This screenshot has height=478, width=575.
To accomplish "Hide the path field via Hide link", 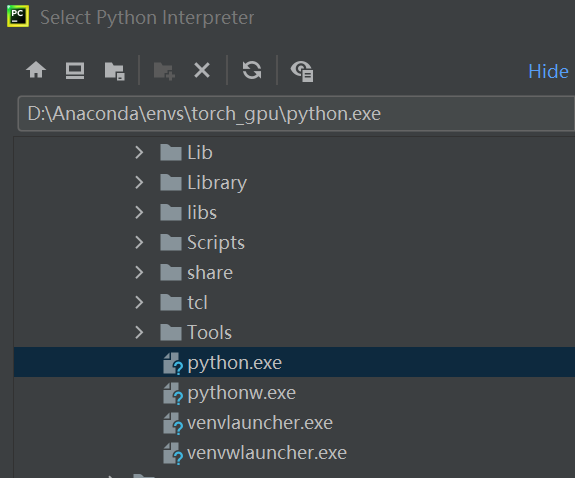I will 548,71.
